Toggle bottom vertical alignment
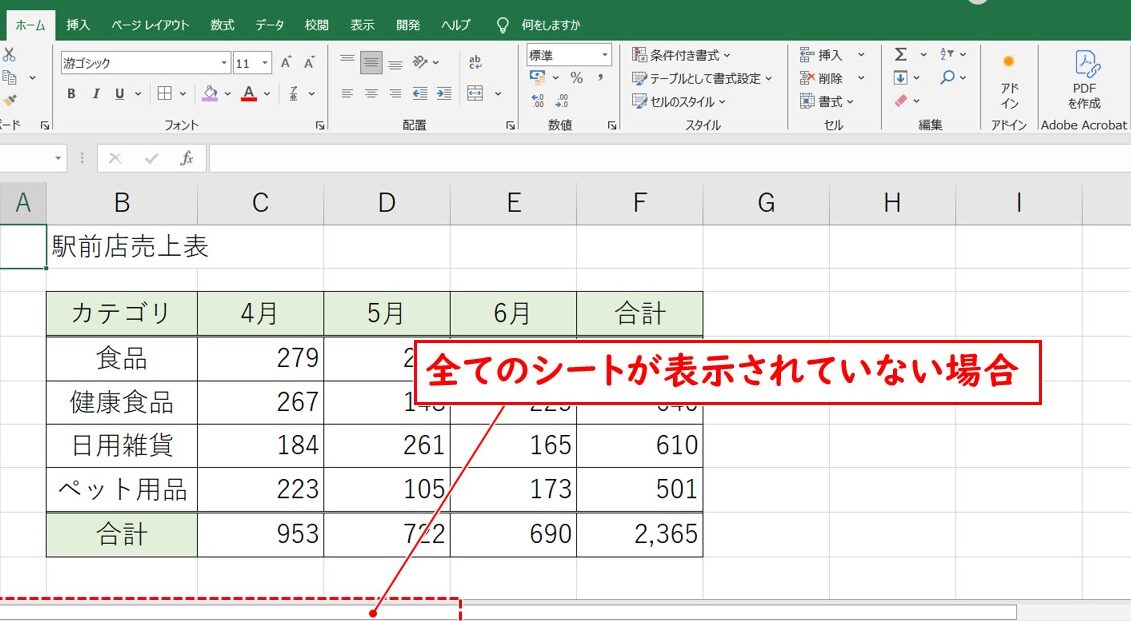This screenshot has width=1131, height=621. point(395,62)
